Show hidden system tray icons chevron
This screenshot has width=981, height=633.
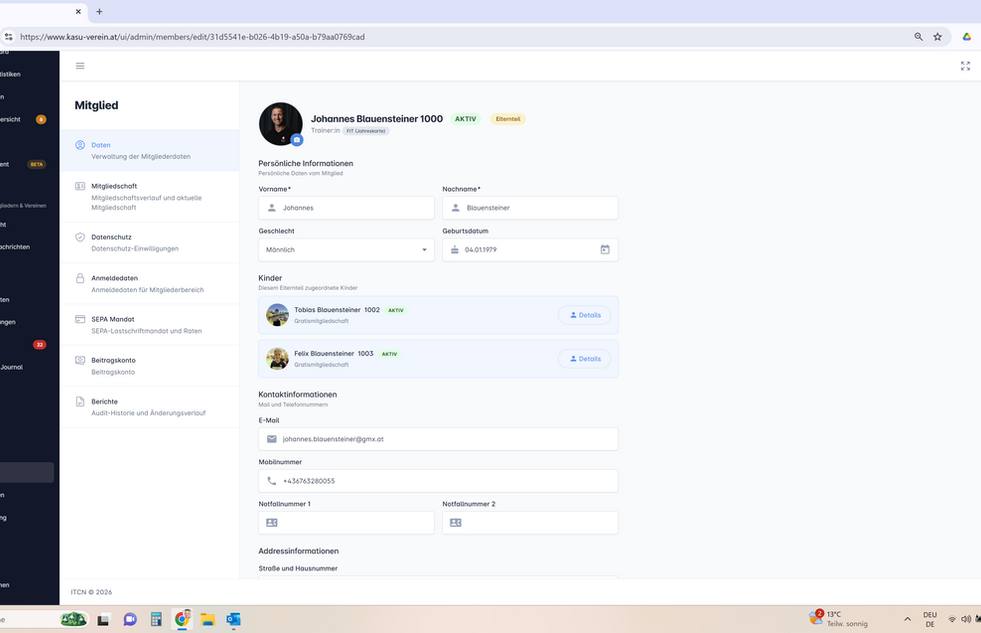click(x=907, y=619)
